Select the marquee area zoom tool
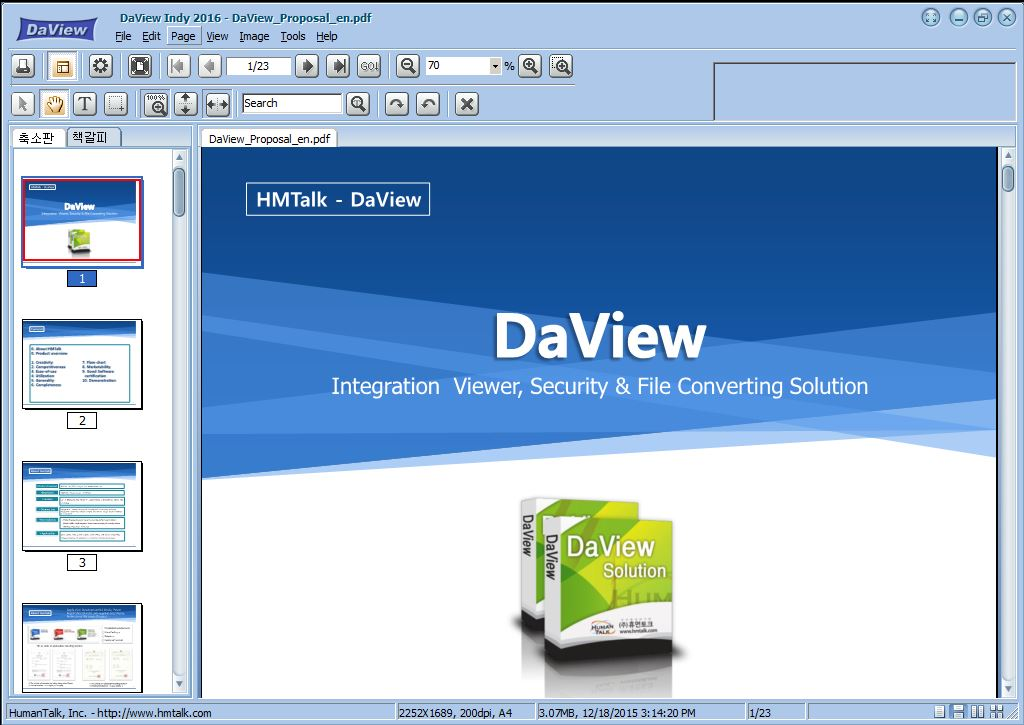This screenshot has width=1024, height=725. coord(561,66)
